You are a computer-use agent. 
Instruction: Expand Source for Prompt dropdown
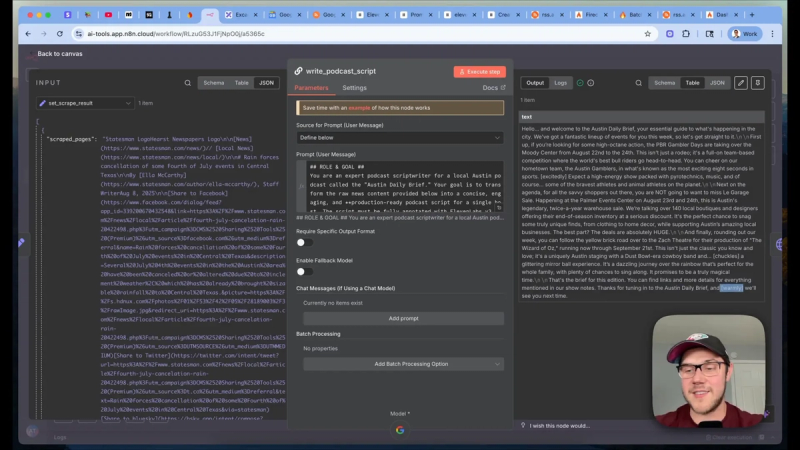pos(399,138)
